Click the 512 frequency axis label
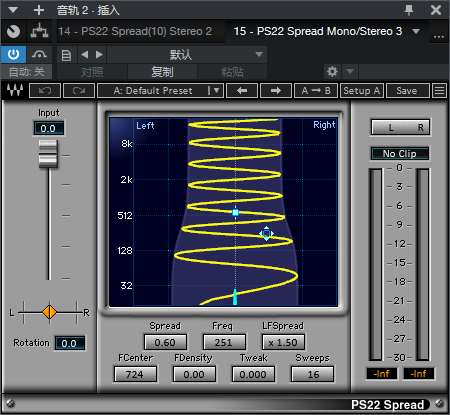 pyautogui.click(x=125, y=216)
